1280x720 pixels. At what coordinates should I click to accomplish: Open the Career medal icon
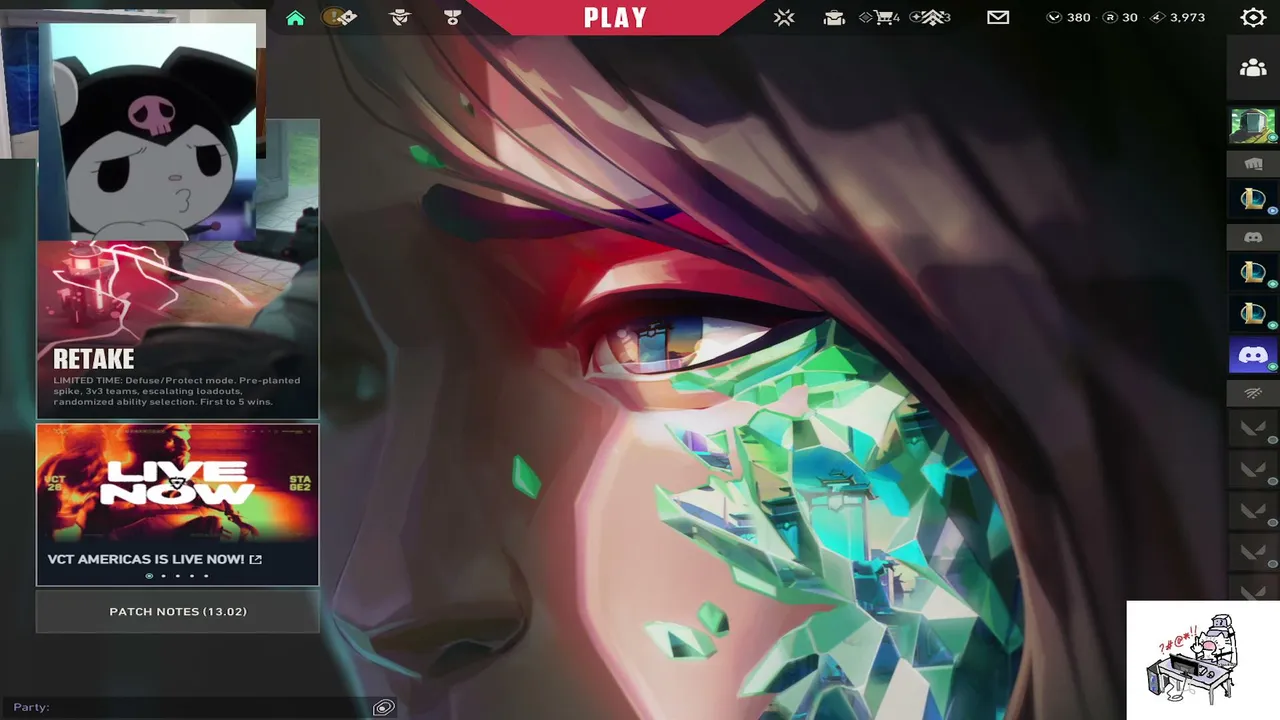pos(452,17)
